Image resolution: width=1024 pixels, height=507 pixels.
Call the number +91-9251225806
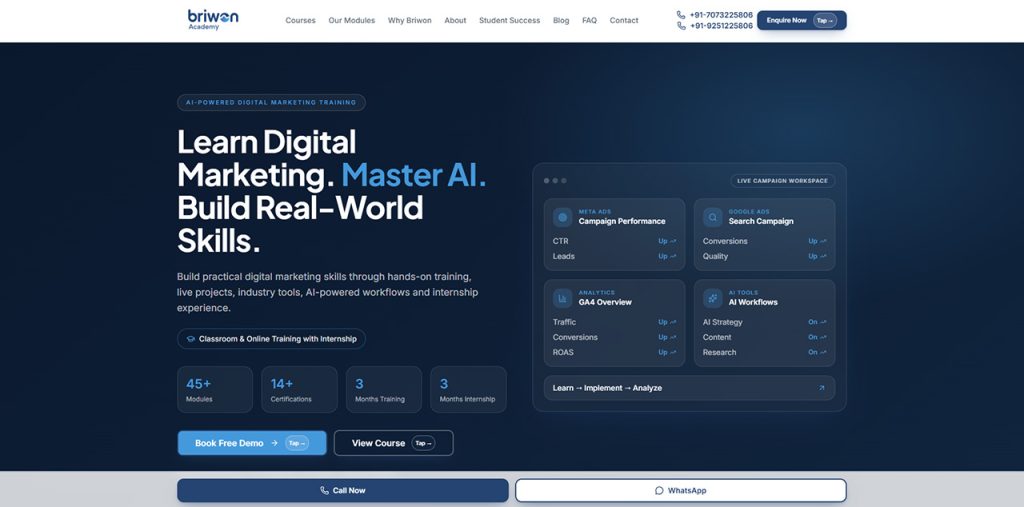pyautogui.click(x=721, y=25)
